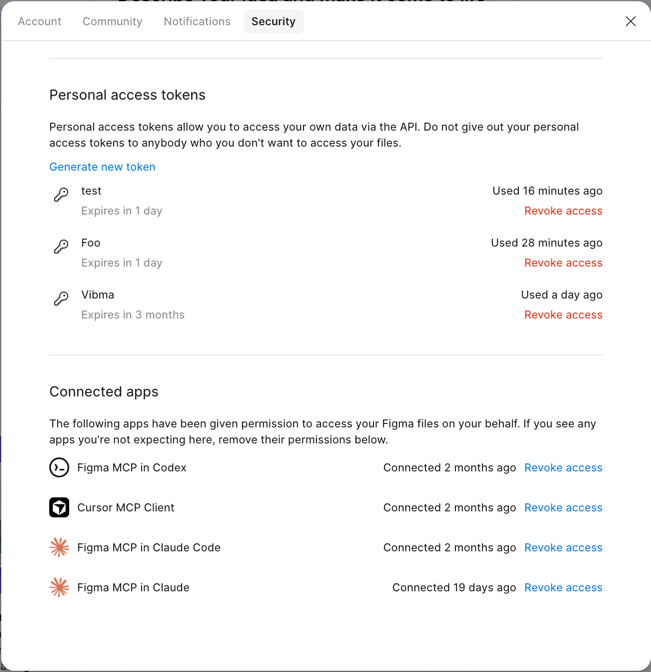Close the settings dialog with X
The height and width of the screenshot is (672, 651).
(630, 21)
